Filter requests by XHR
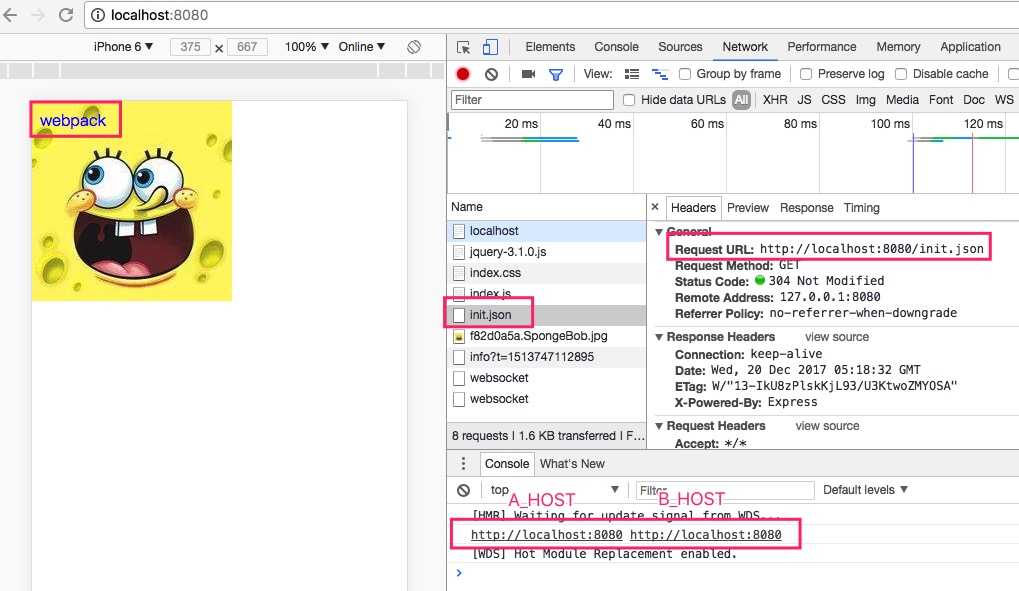Screen dimensions: 1019x591 pyautogui.click(x=775, y=99)
